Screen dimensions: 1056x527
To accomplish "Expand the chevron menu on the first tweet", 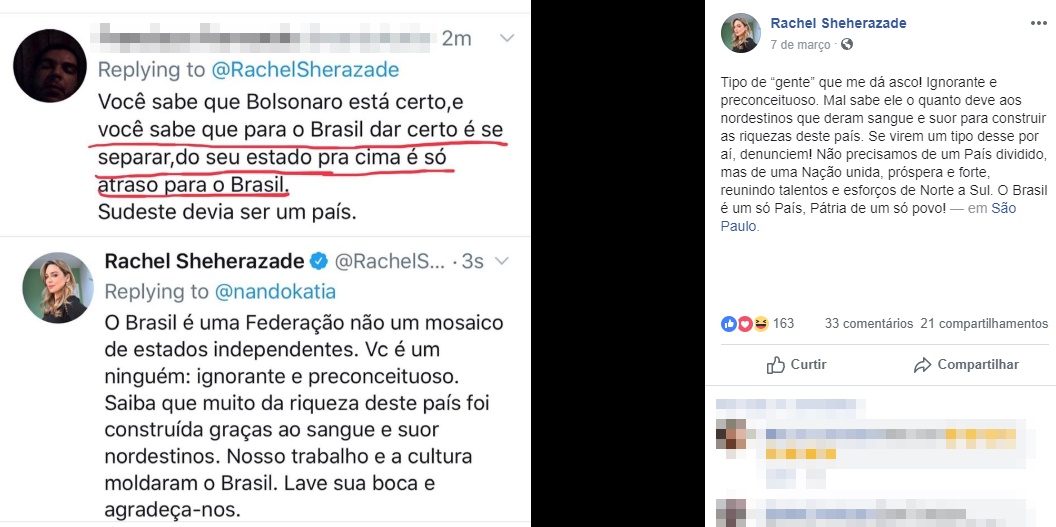I will pyautogui.click(x=507, y=38).
